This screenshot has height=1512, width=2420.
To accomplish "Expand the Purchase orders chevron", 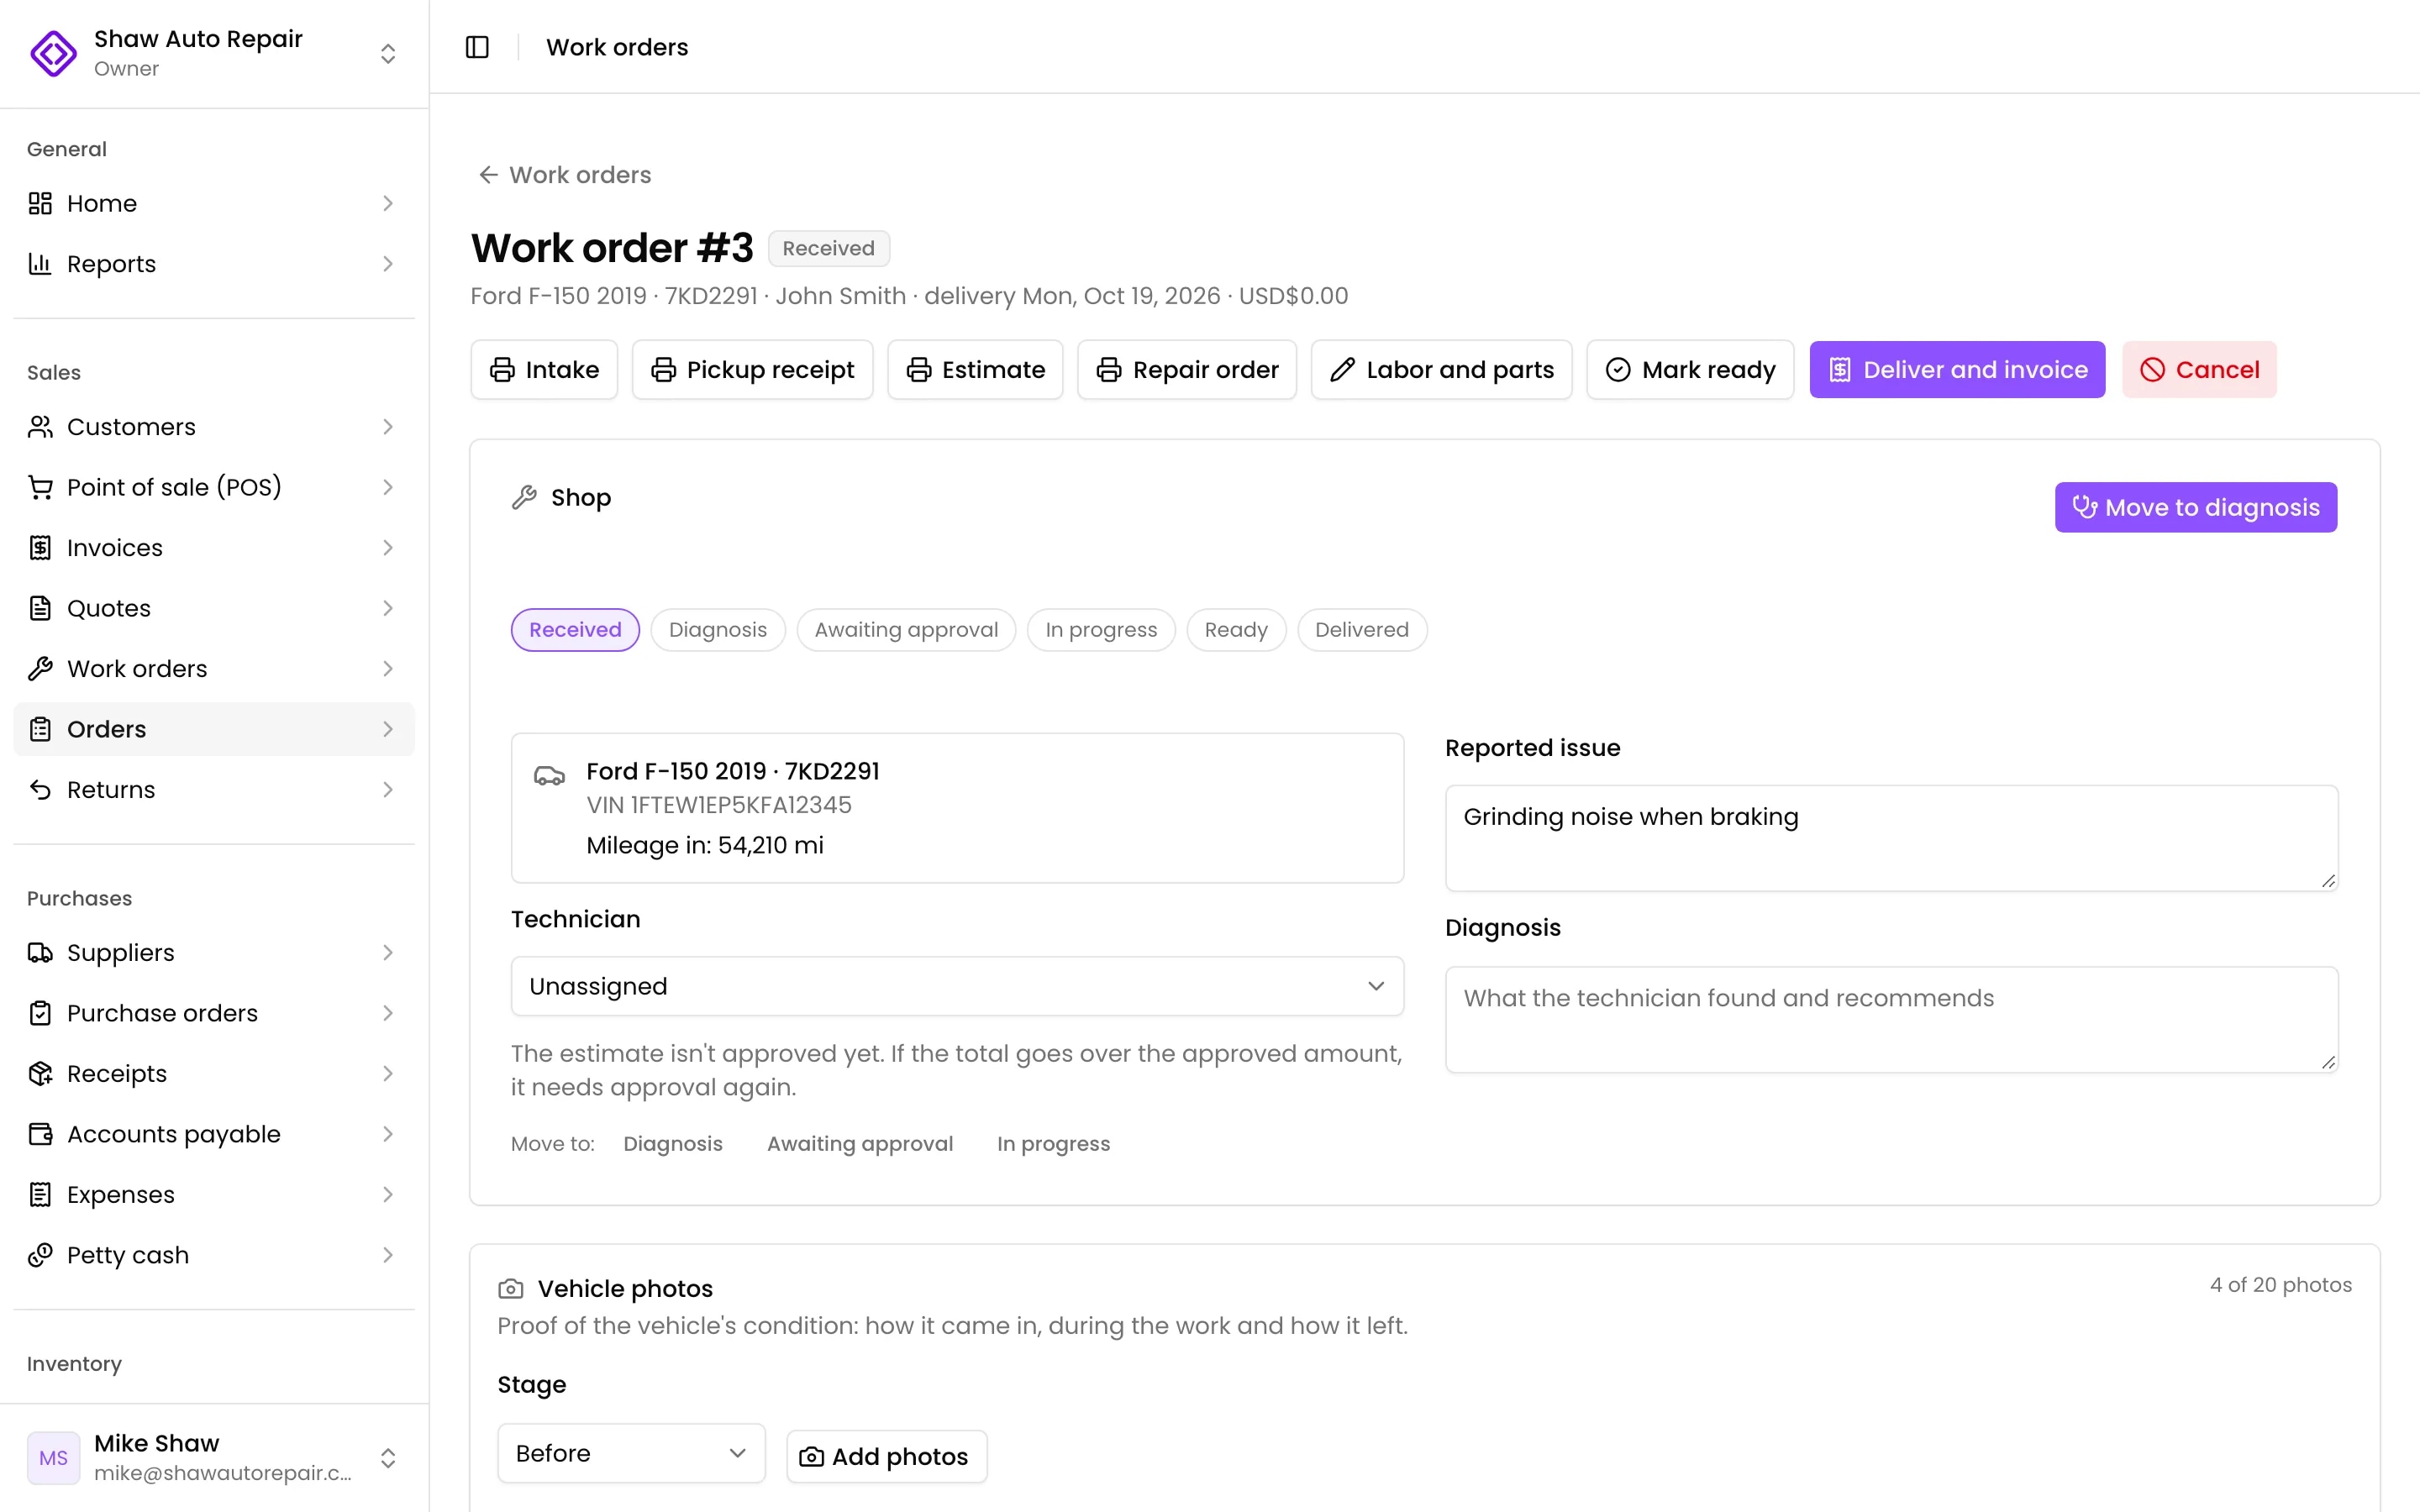I will [388, 1013].
